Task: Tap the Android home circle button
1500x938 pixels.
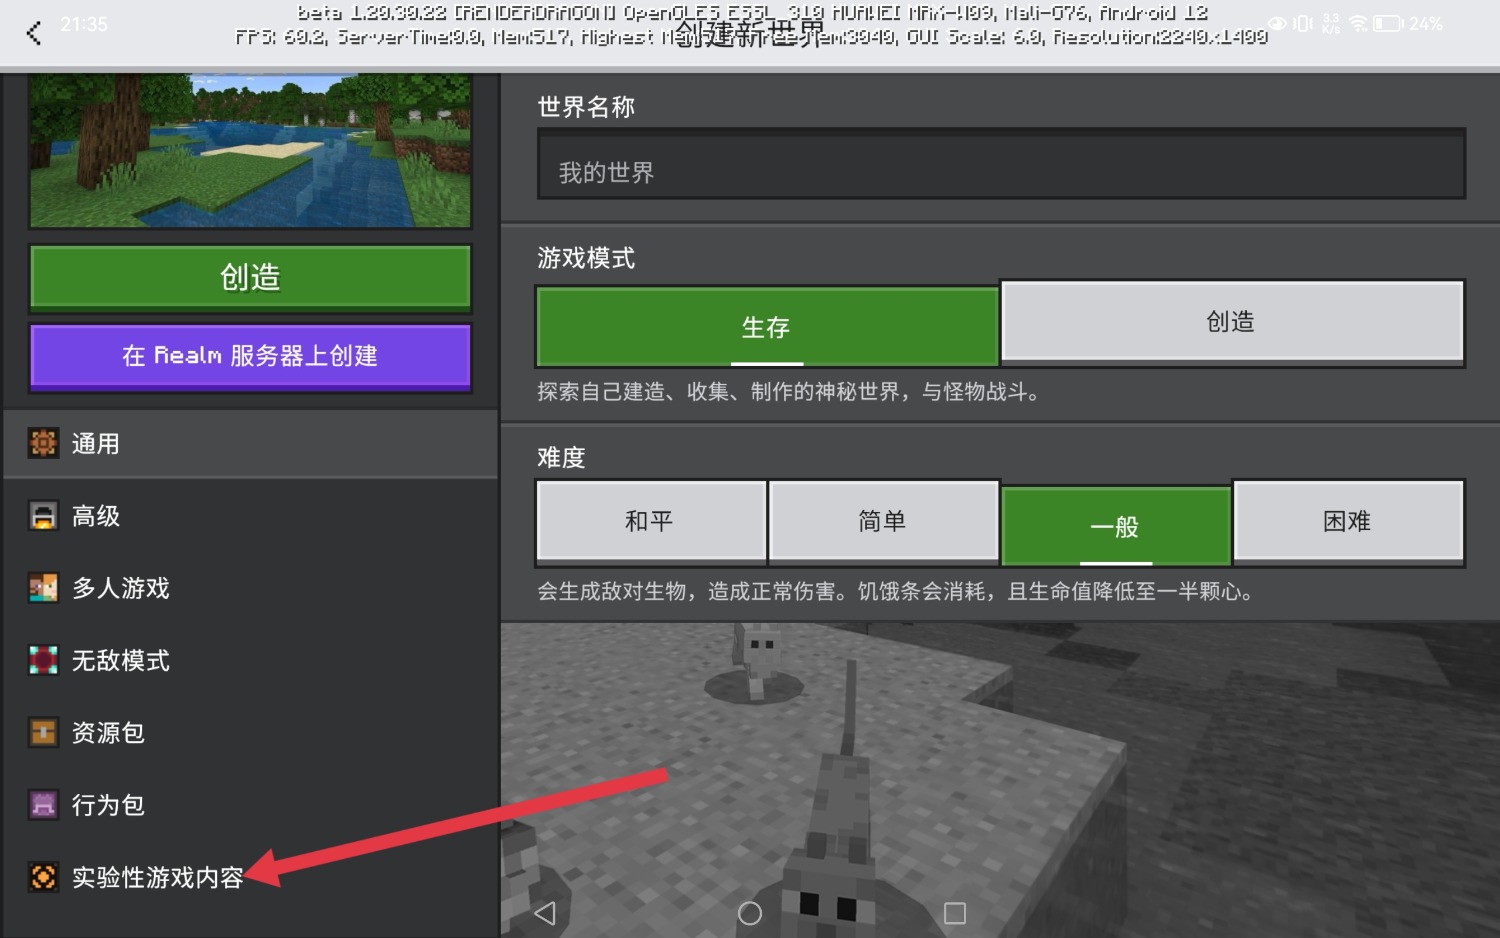Action: tap(750, 913)
